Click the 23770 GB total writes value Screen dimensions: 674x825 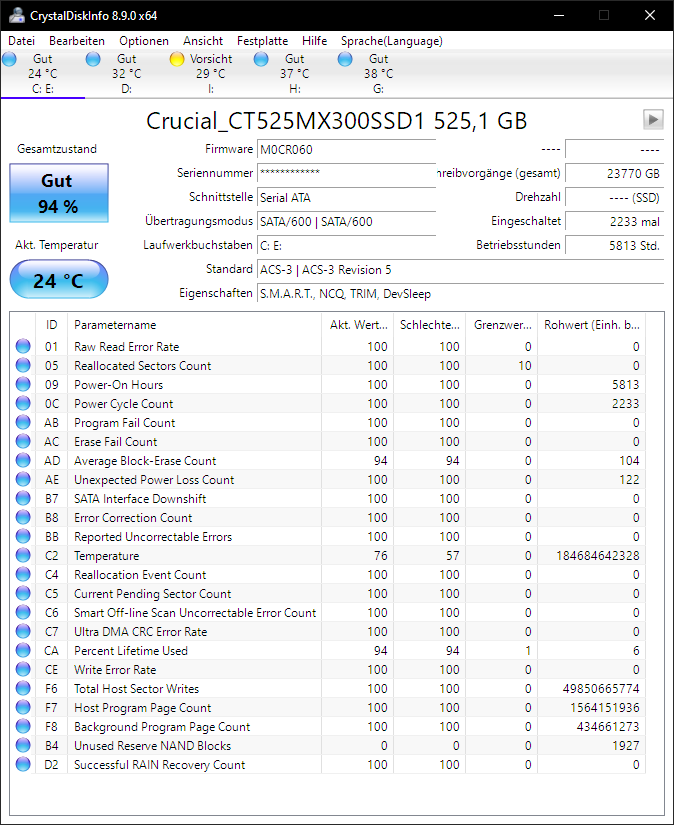click(x=615, y=173)
